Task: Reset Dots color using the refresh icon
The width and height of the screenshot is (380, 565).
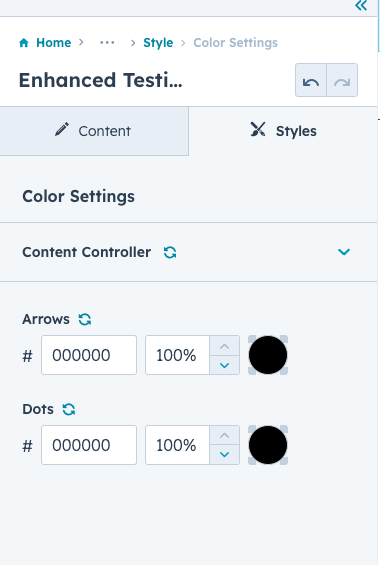Action: (x=69, y=409)
